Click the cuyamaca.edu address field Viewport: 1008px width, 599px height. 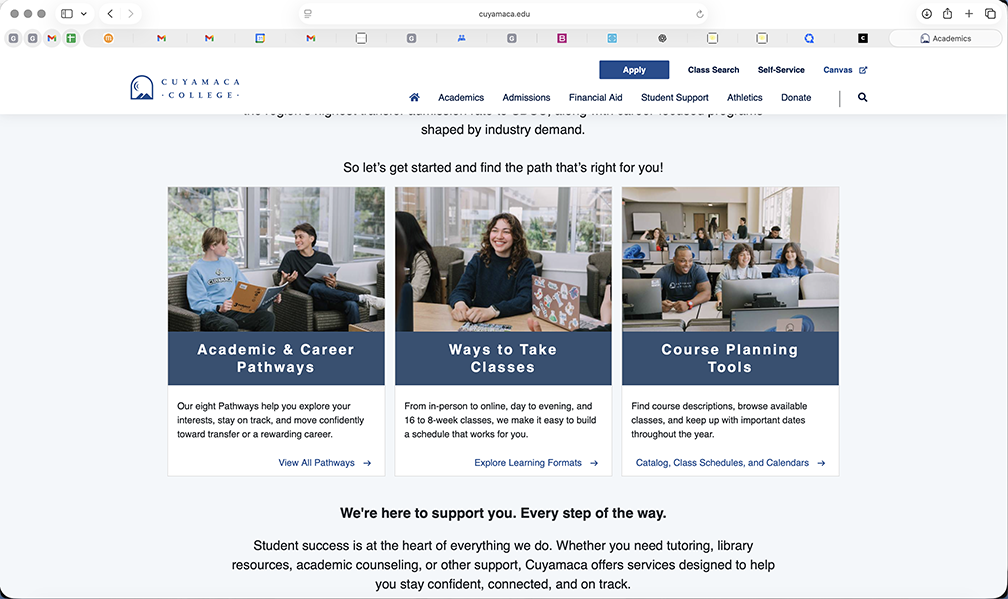coord(504,13)
